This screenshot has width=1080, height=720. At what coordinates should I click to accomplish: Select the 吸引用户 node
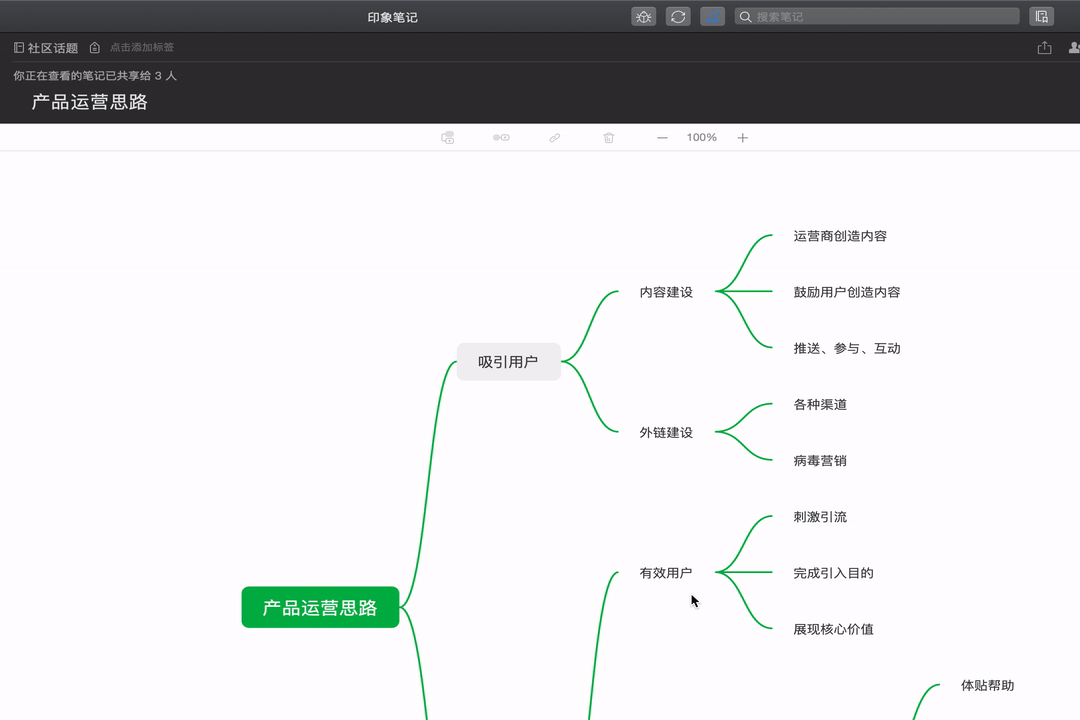[508, 362]
